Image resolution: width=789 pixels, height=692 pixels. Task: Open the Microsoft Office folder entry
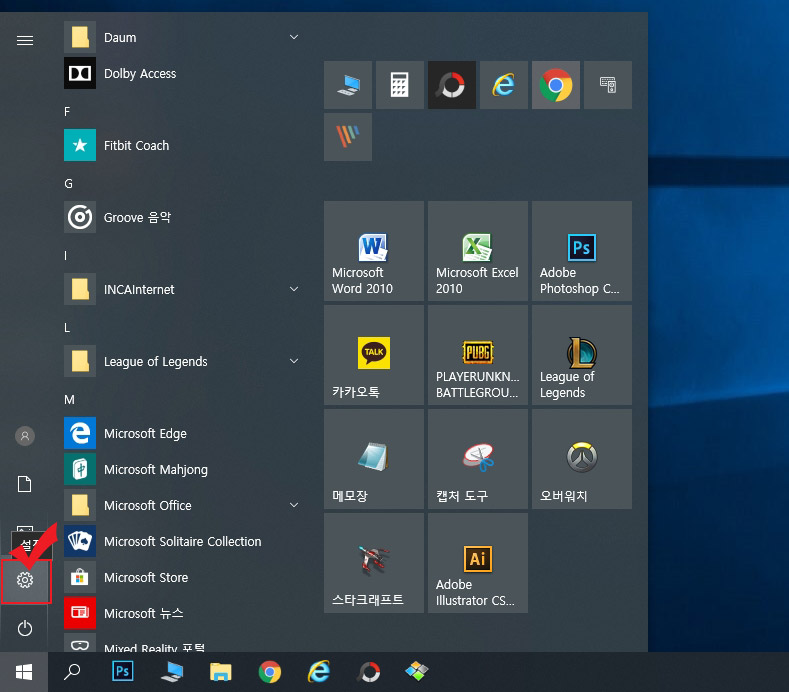(182, 505)
